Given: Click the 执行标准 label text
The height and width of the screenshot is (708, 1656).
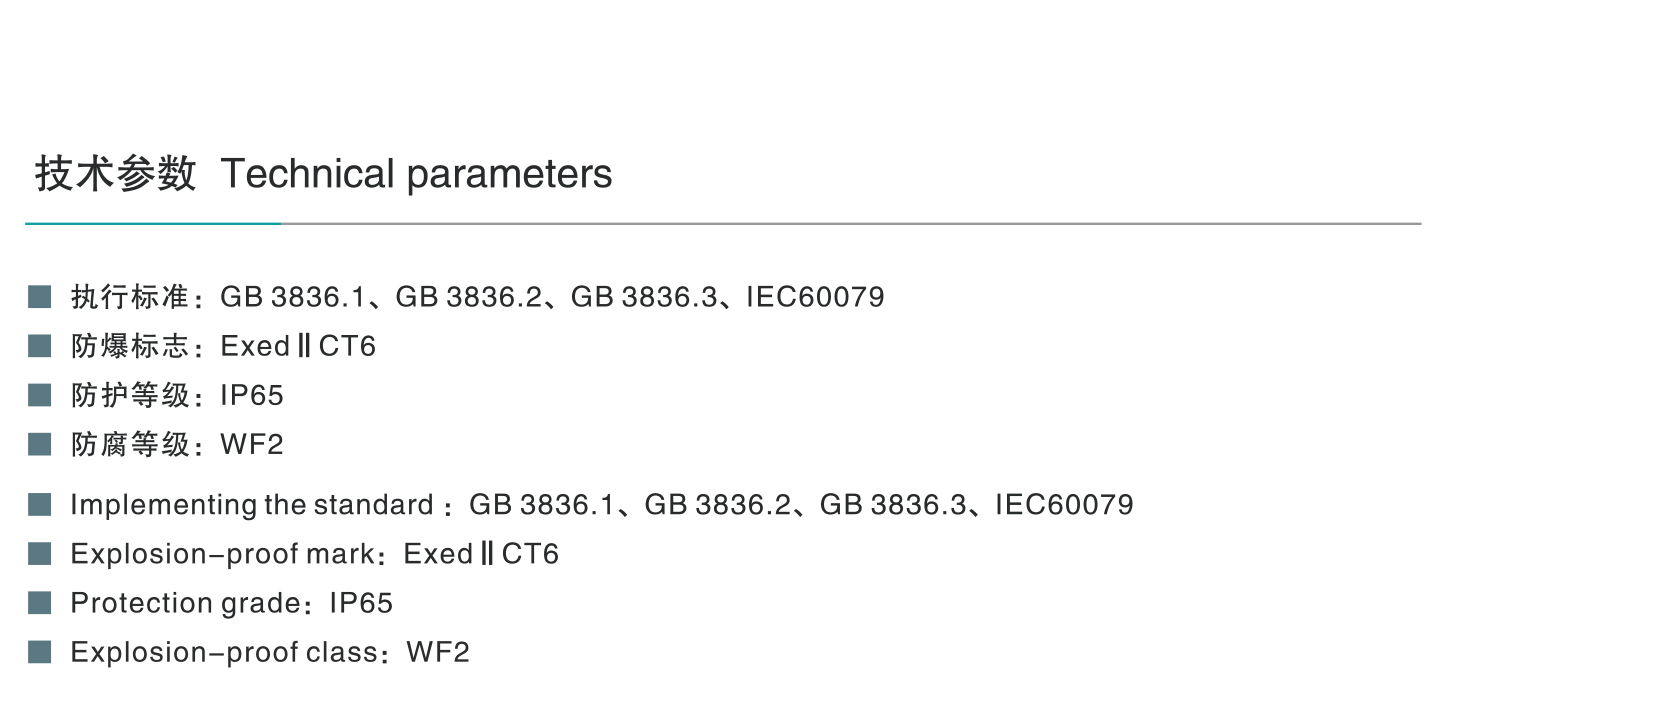Looking at the screenshot, I should coord(130,297).
